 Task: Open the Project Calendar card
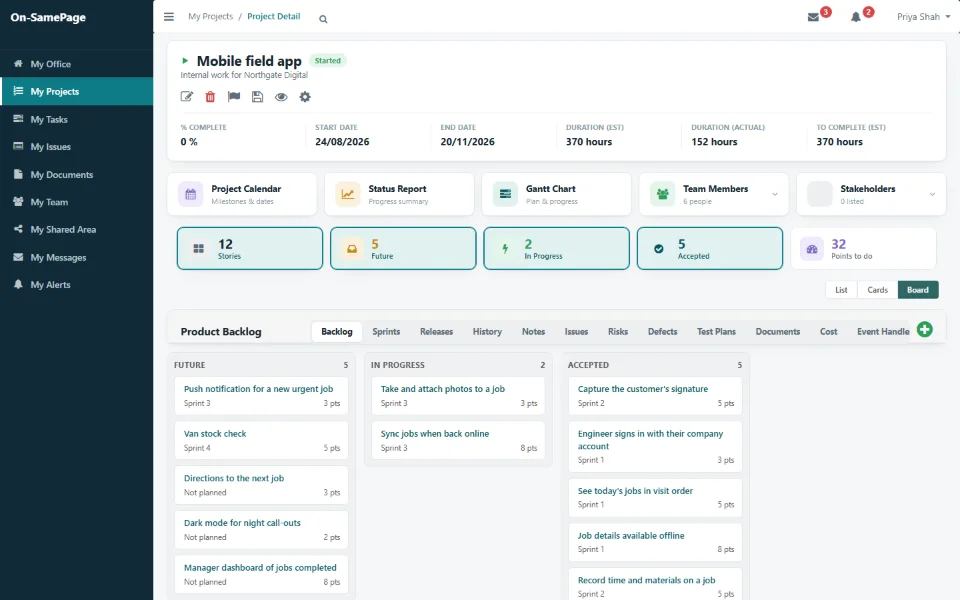(242, 194)
